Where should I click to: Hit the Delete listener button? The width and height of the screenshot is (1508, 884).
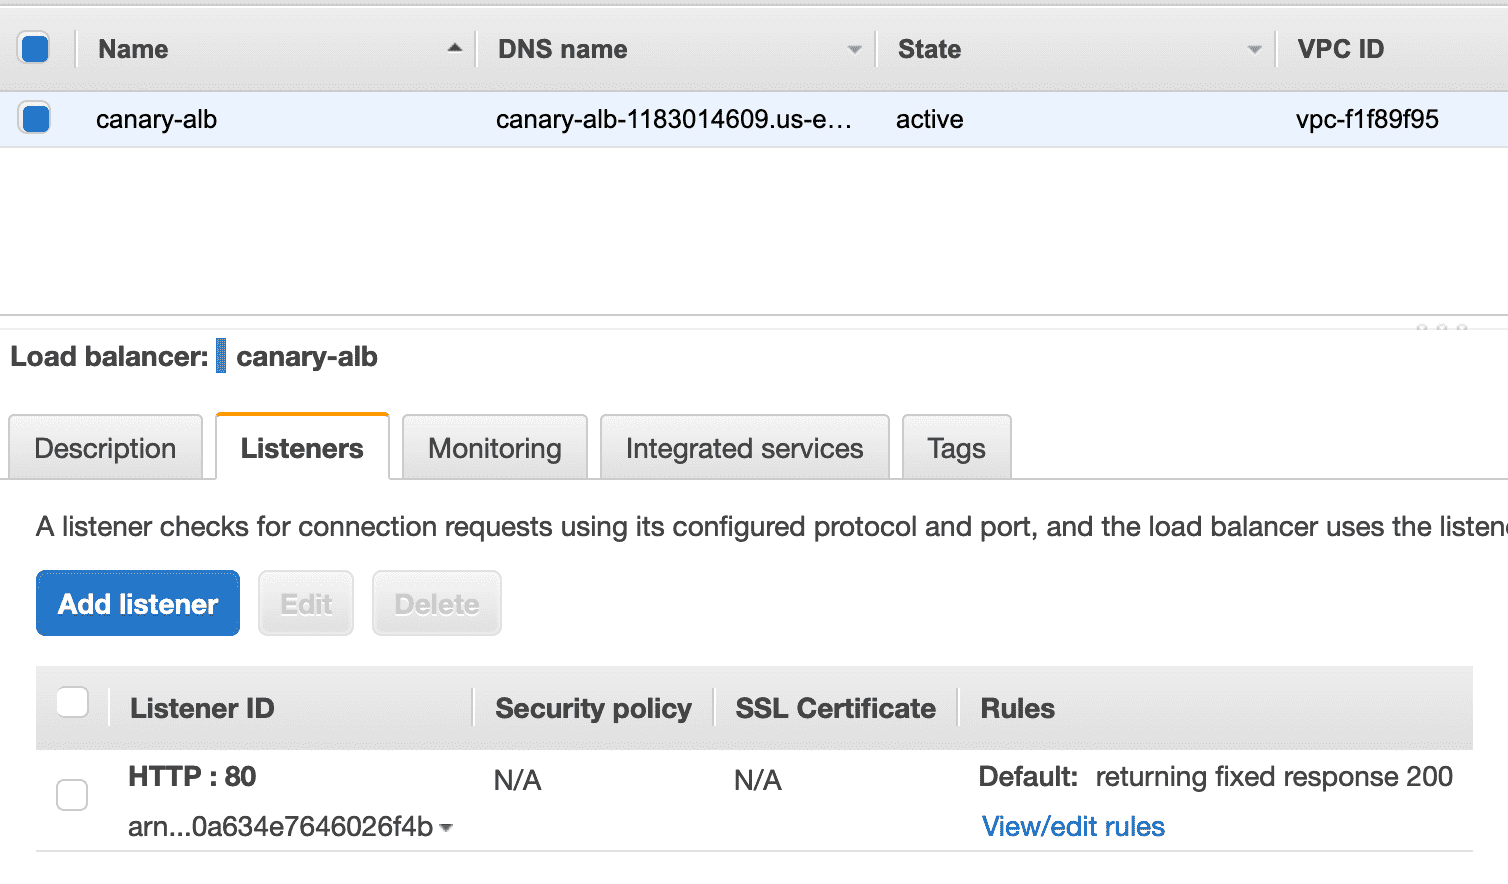(436, 604)
